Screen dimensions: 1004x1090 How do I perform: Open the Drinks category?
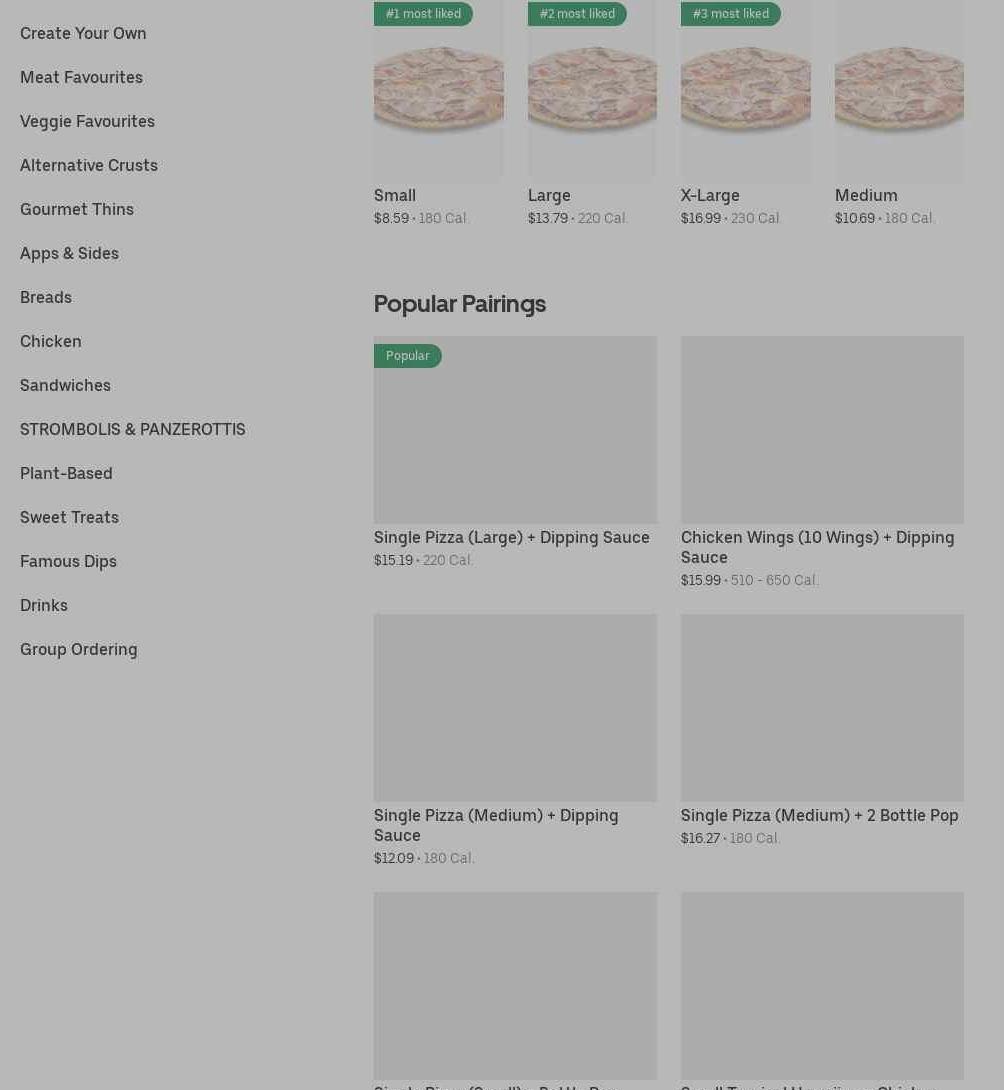coord(44,605)
